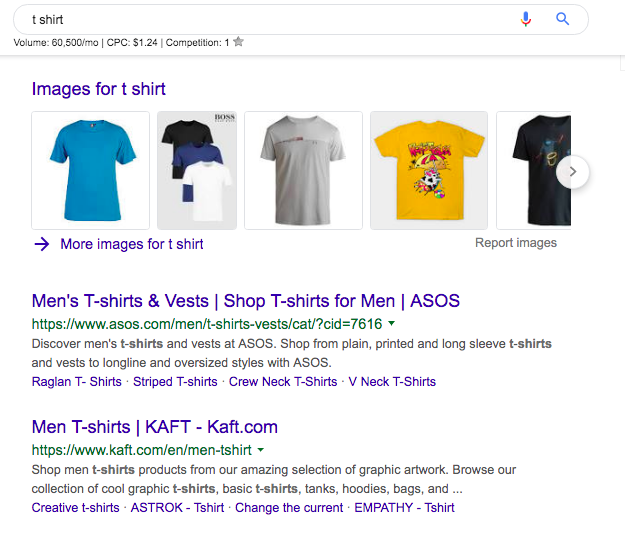Open the 'ASTROK - Tshirt' sitelink
The height and width of the screenshot is (541, 625).
(x=177, y=508)
